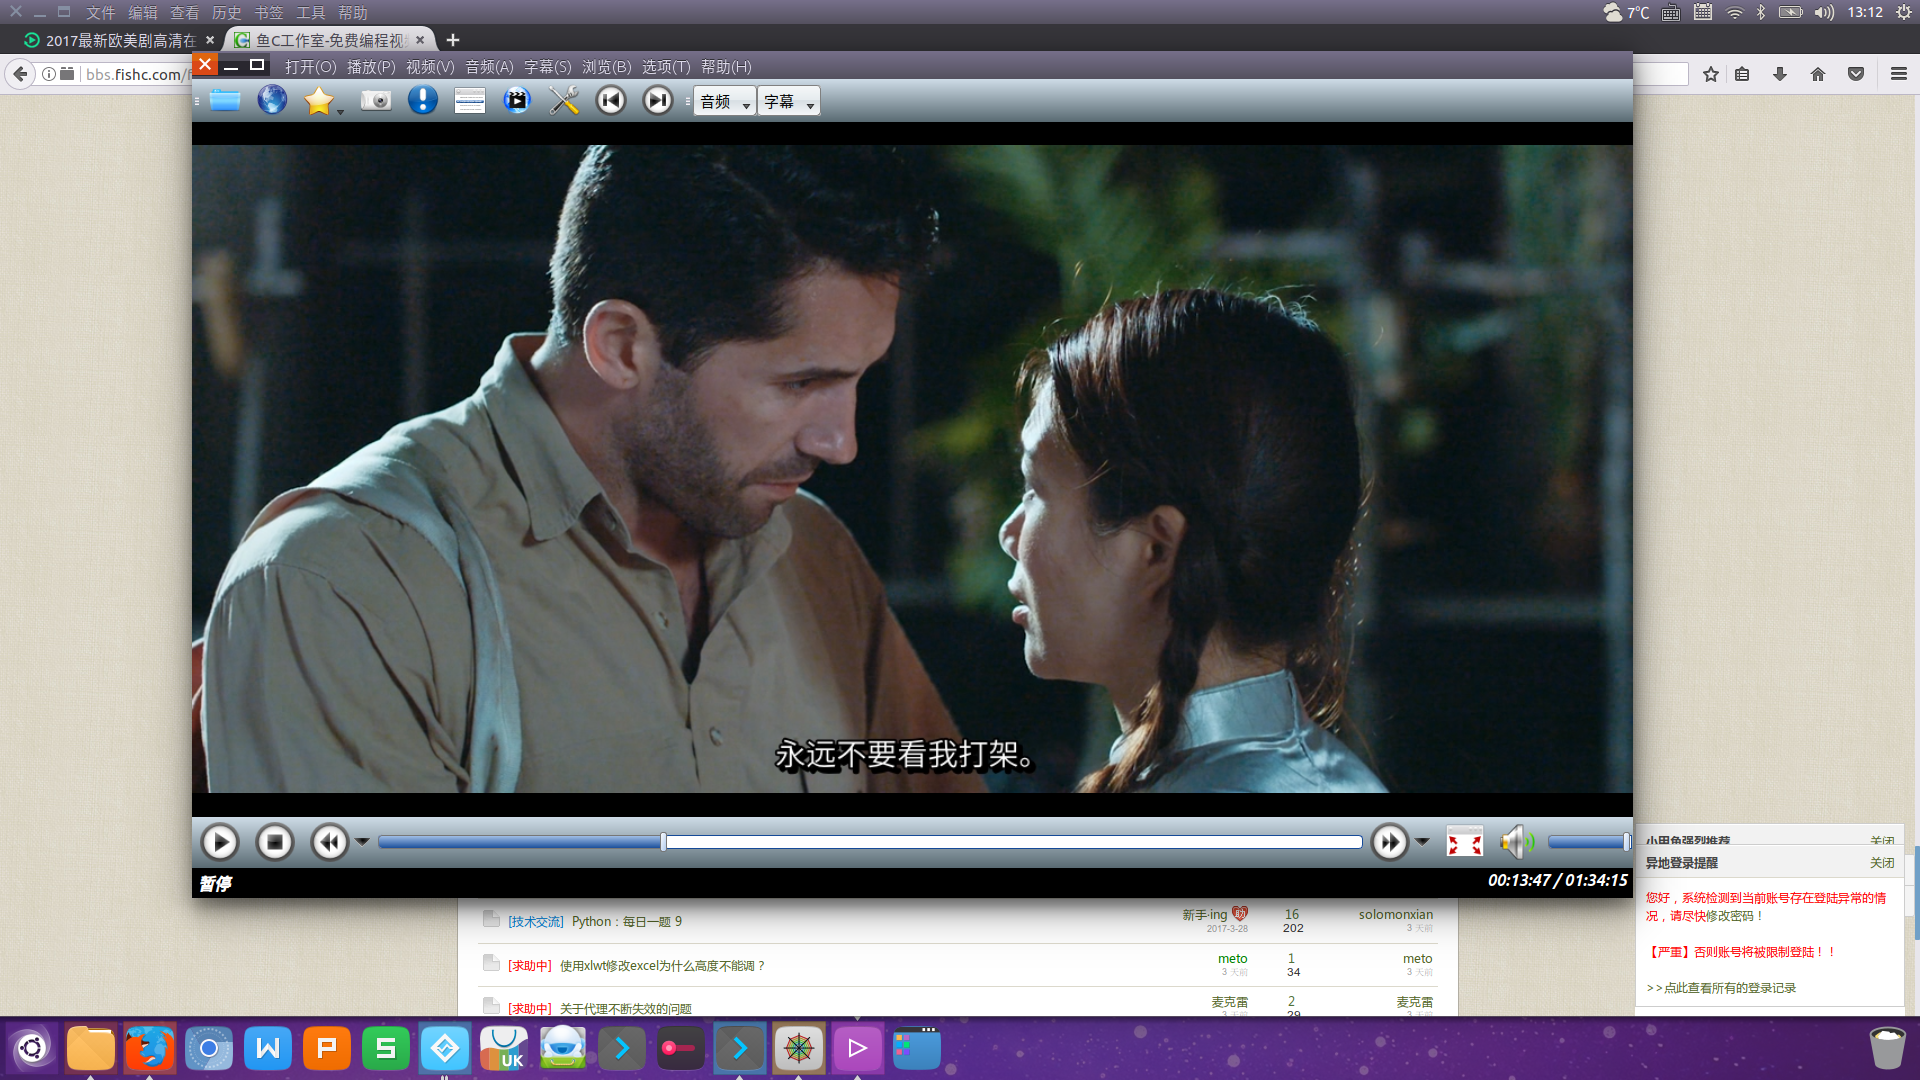The width and height of the screenshot is (1920, 1080).
Task: Open the volume indicator in system tray
Action: coord(1824,12)
